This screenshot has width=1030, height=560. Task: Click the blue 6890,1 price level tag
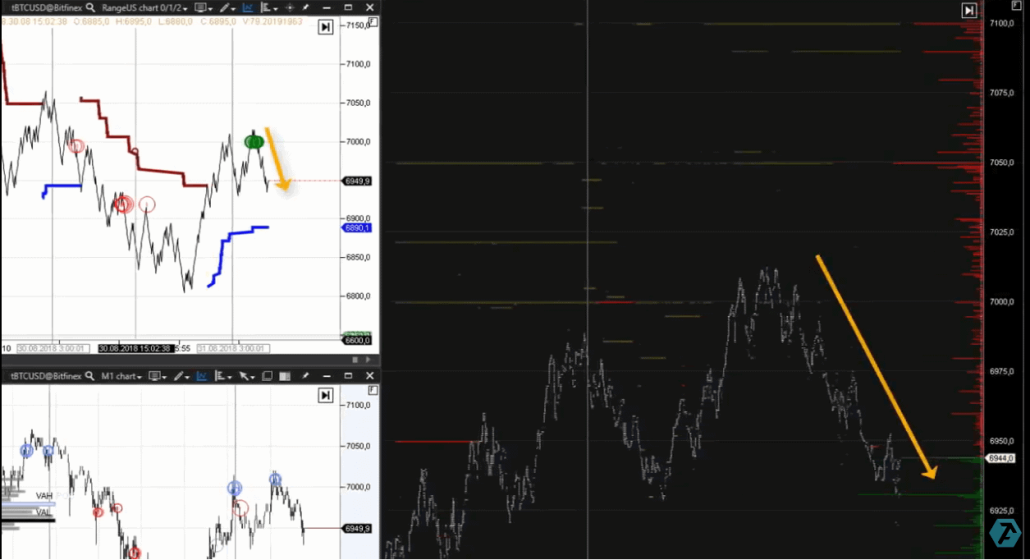click(x=357, y=228)
